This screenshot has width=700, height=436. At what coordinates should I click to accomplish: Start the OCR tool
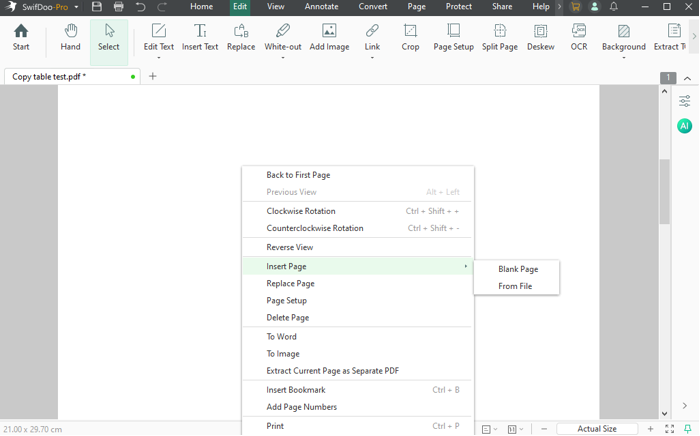(579, 37)
